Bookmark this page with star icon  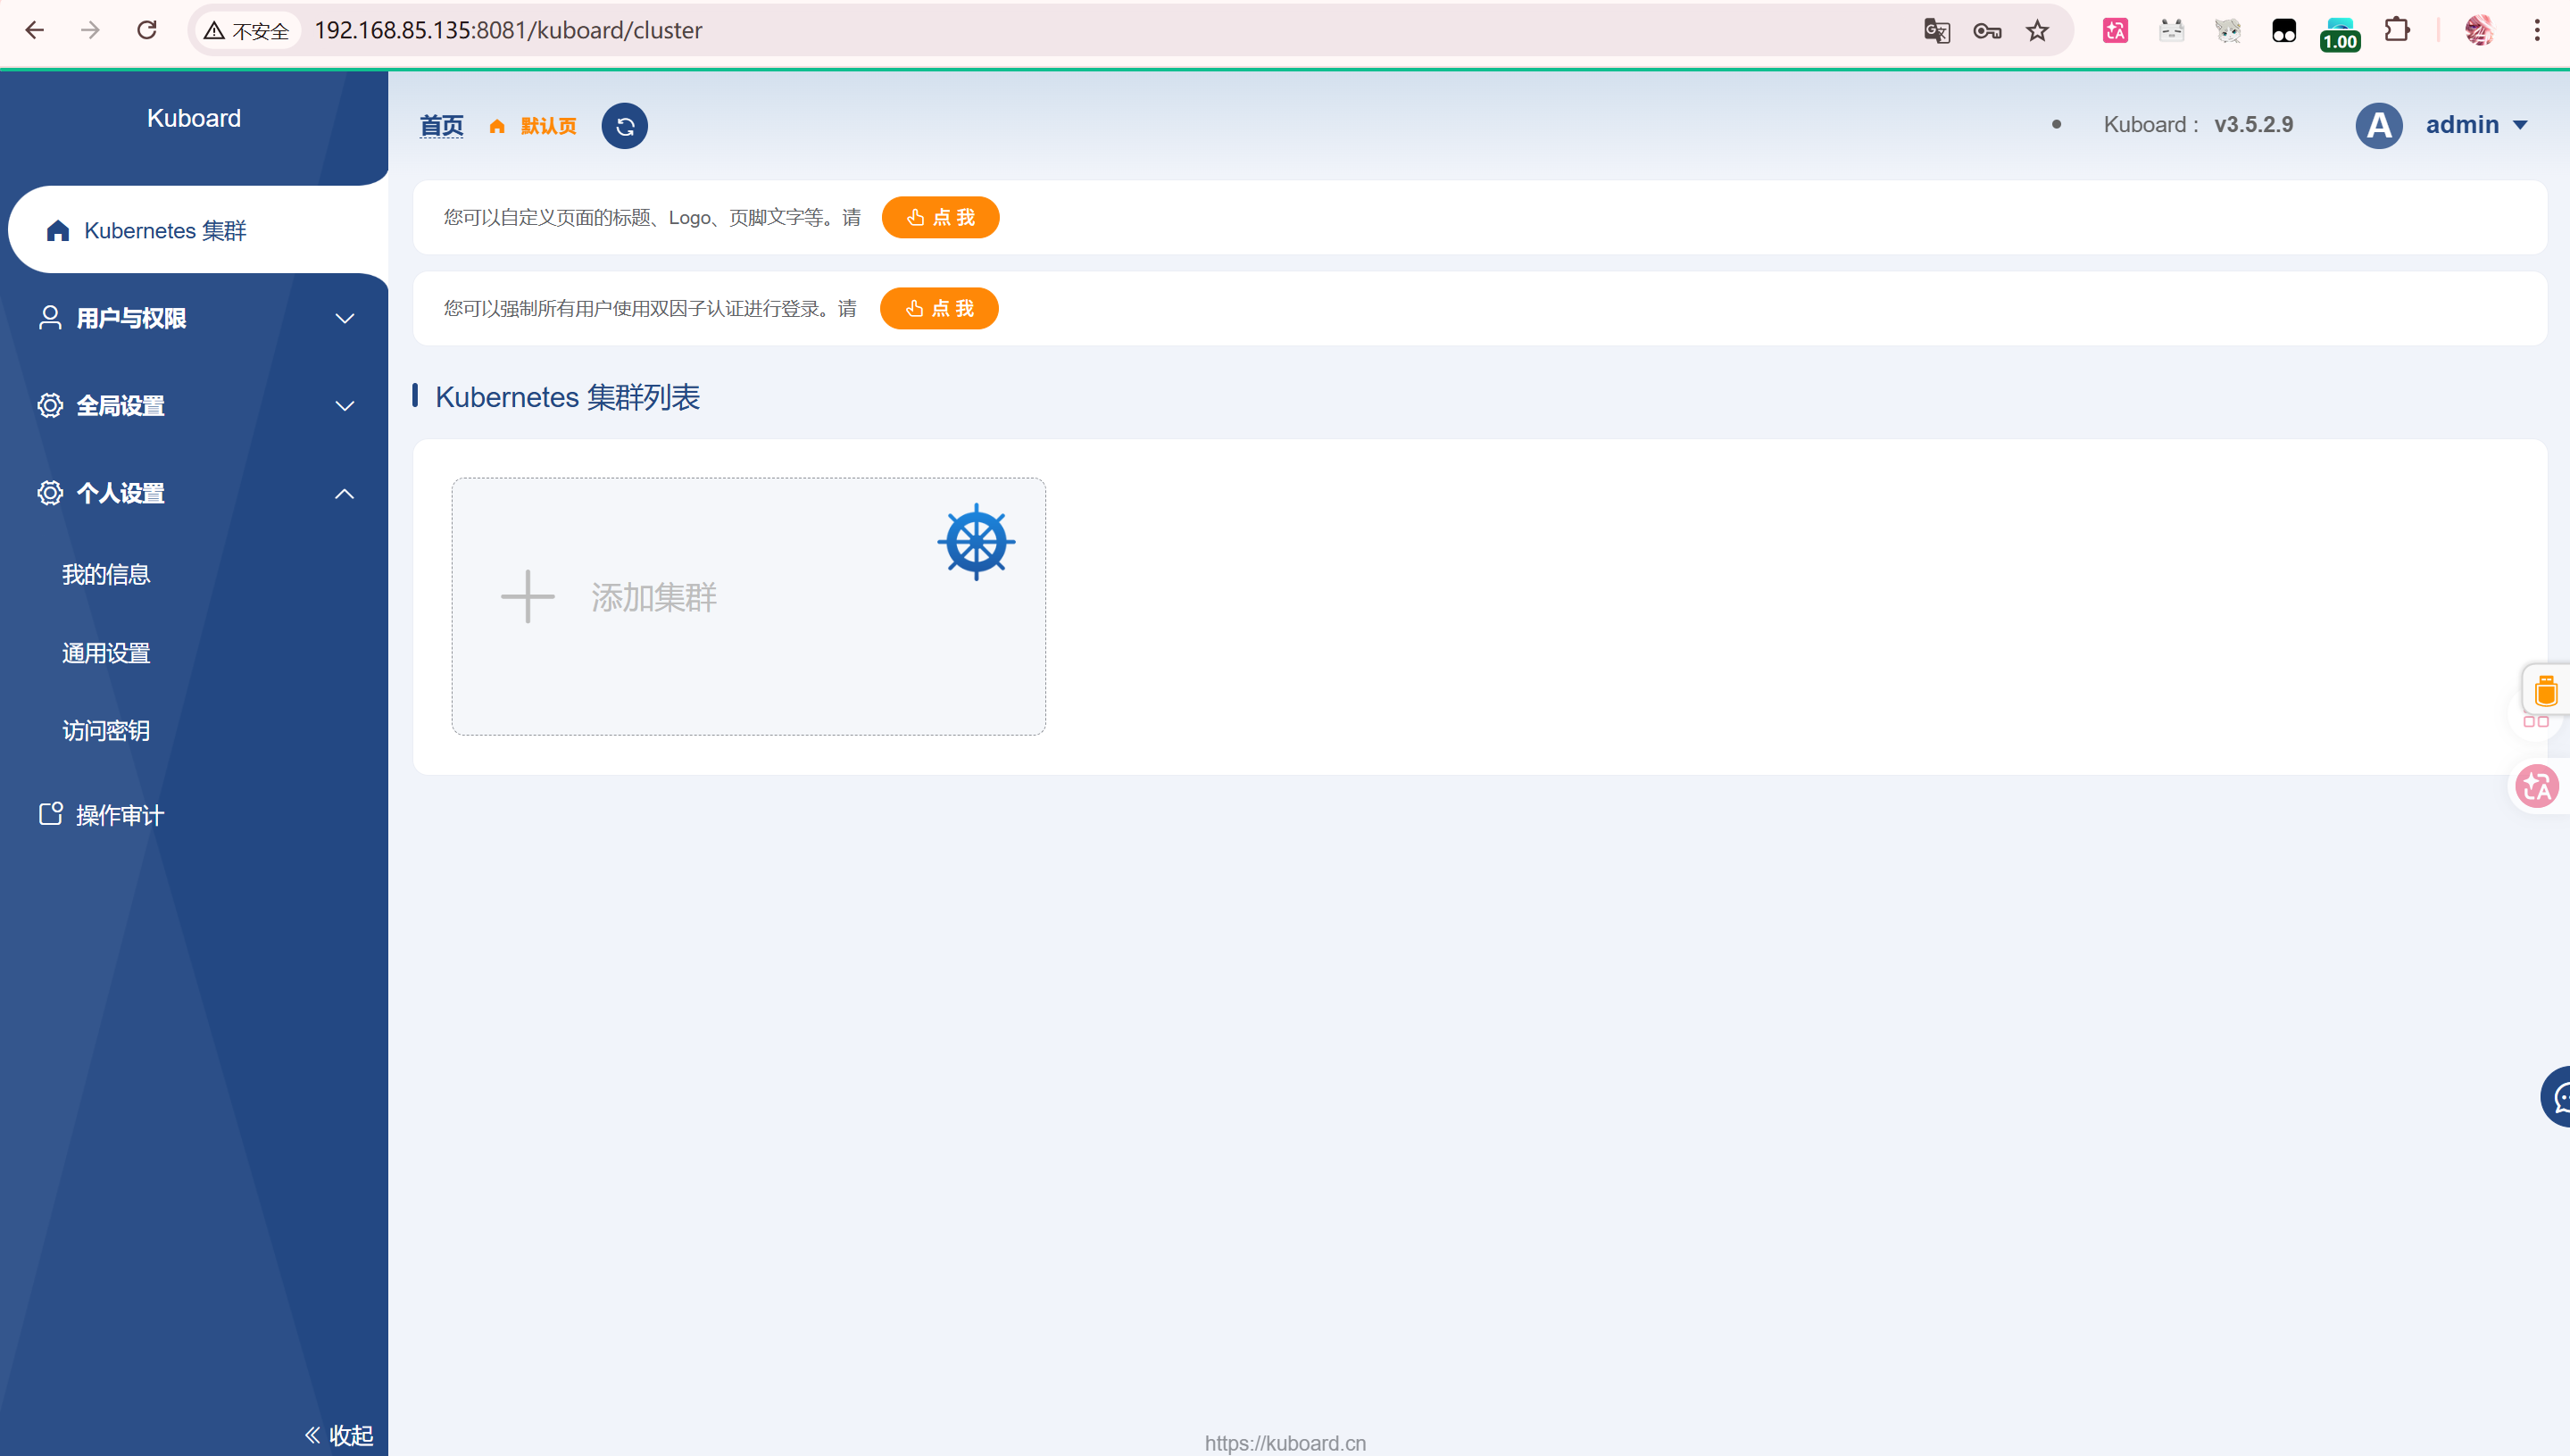click(x=2037, y=31)
